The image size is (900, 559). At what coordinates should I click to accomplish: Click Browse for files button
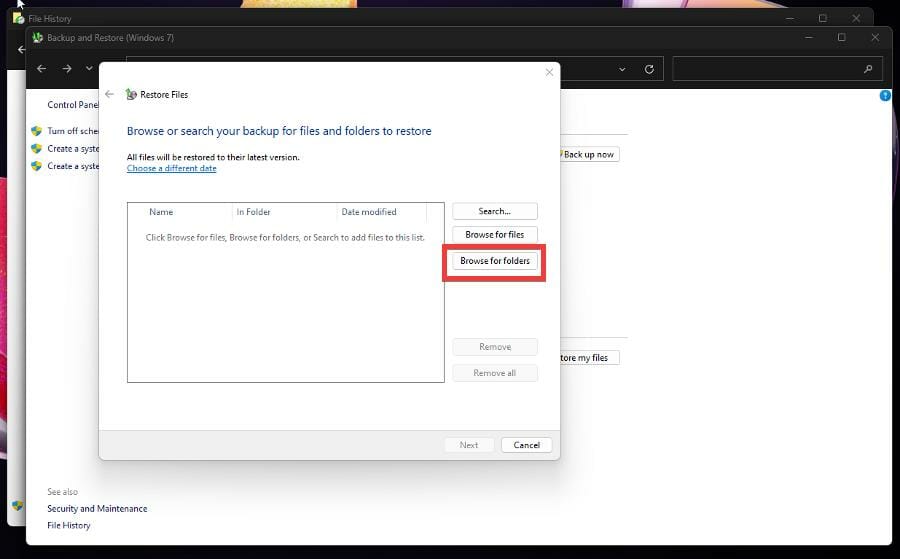click(495, 234)
